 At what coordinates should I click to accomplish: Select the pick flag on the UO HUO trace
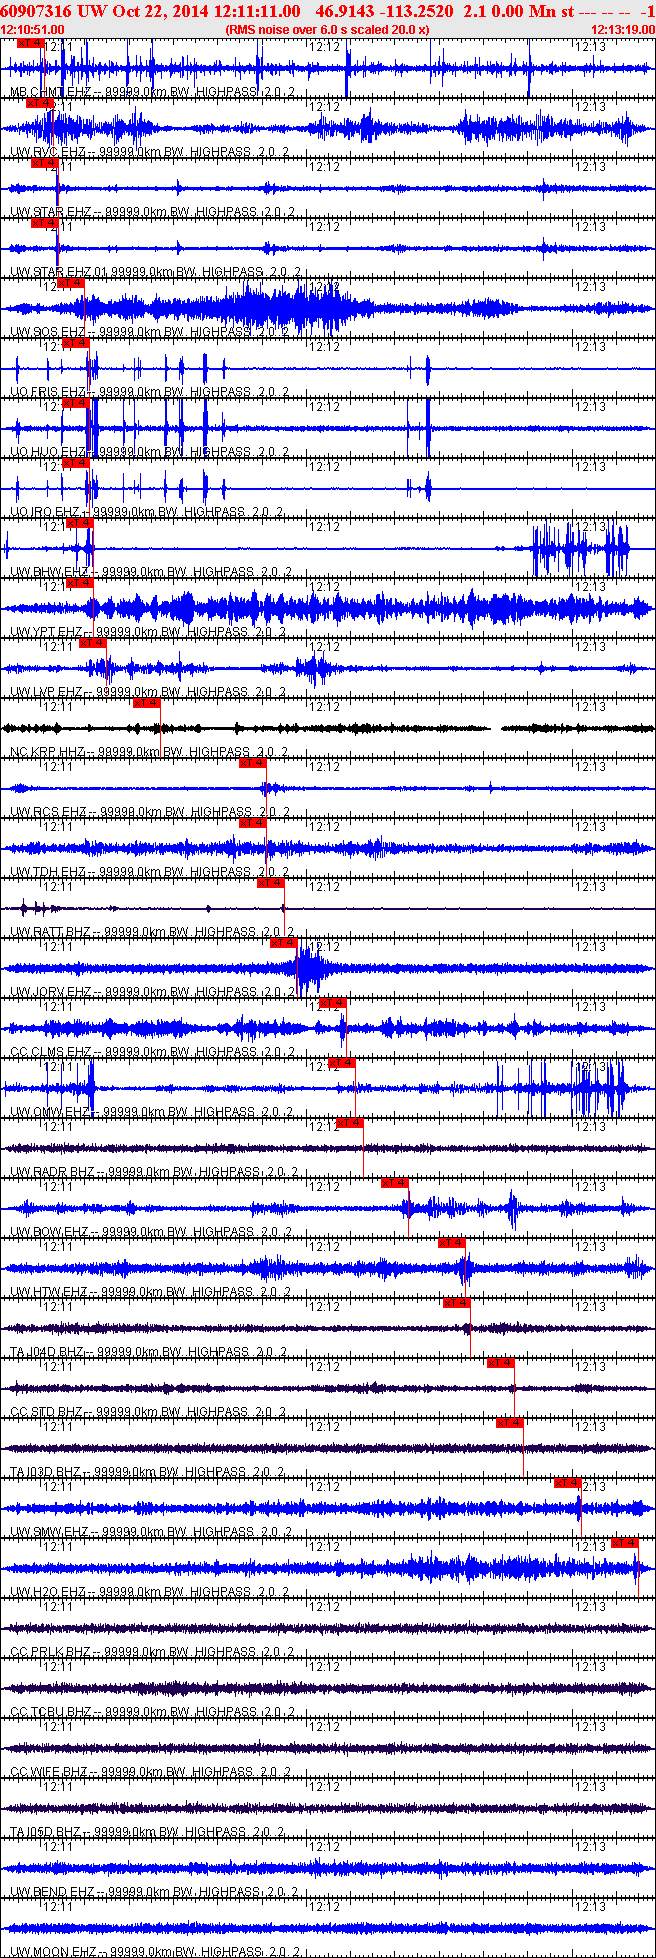click(76, 403)
